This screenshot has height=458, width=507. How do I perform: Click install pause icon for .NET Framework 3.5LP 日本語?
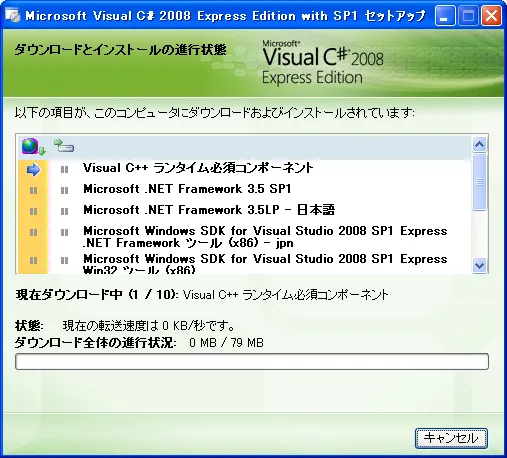tap(64, 212)
